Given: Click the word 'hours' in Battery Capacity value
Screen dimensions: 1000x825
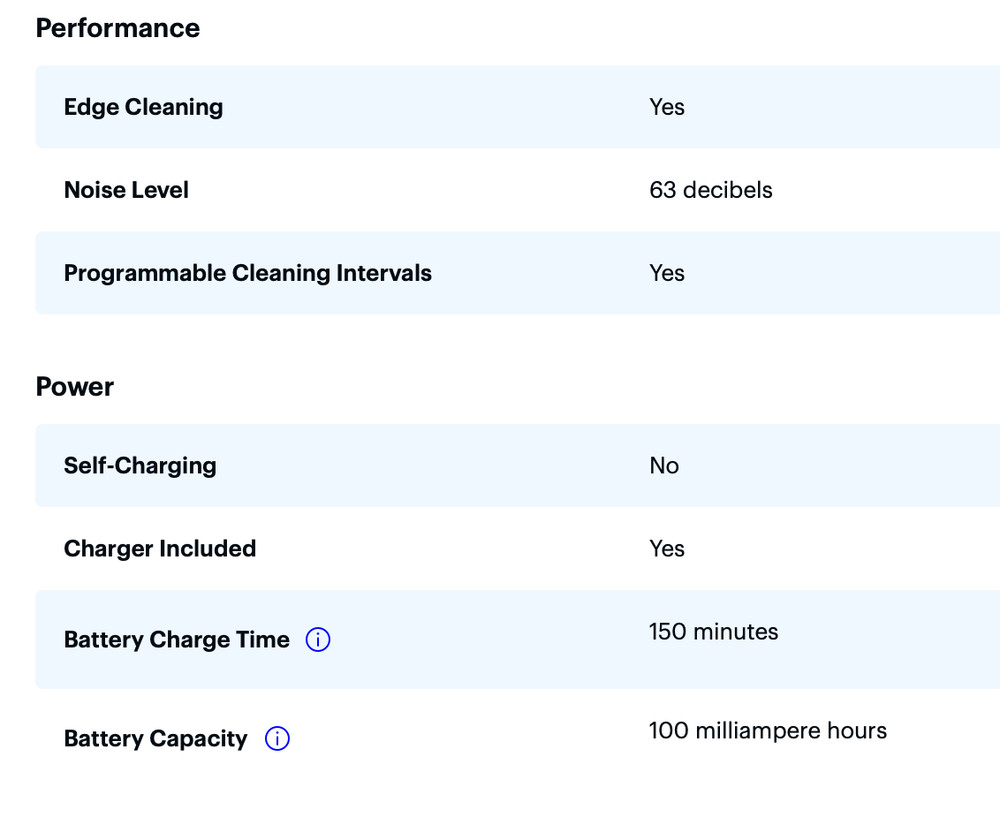Looking at the screenshot, I should (x=856, y=731).
